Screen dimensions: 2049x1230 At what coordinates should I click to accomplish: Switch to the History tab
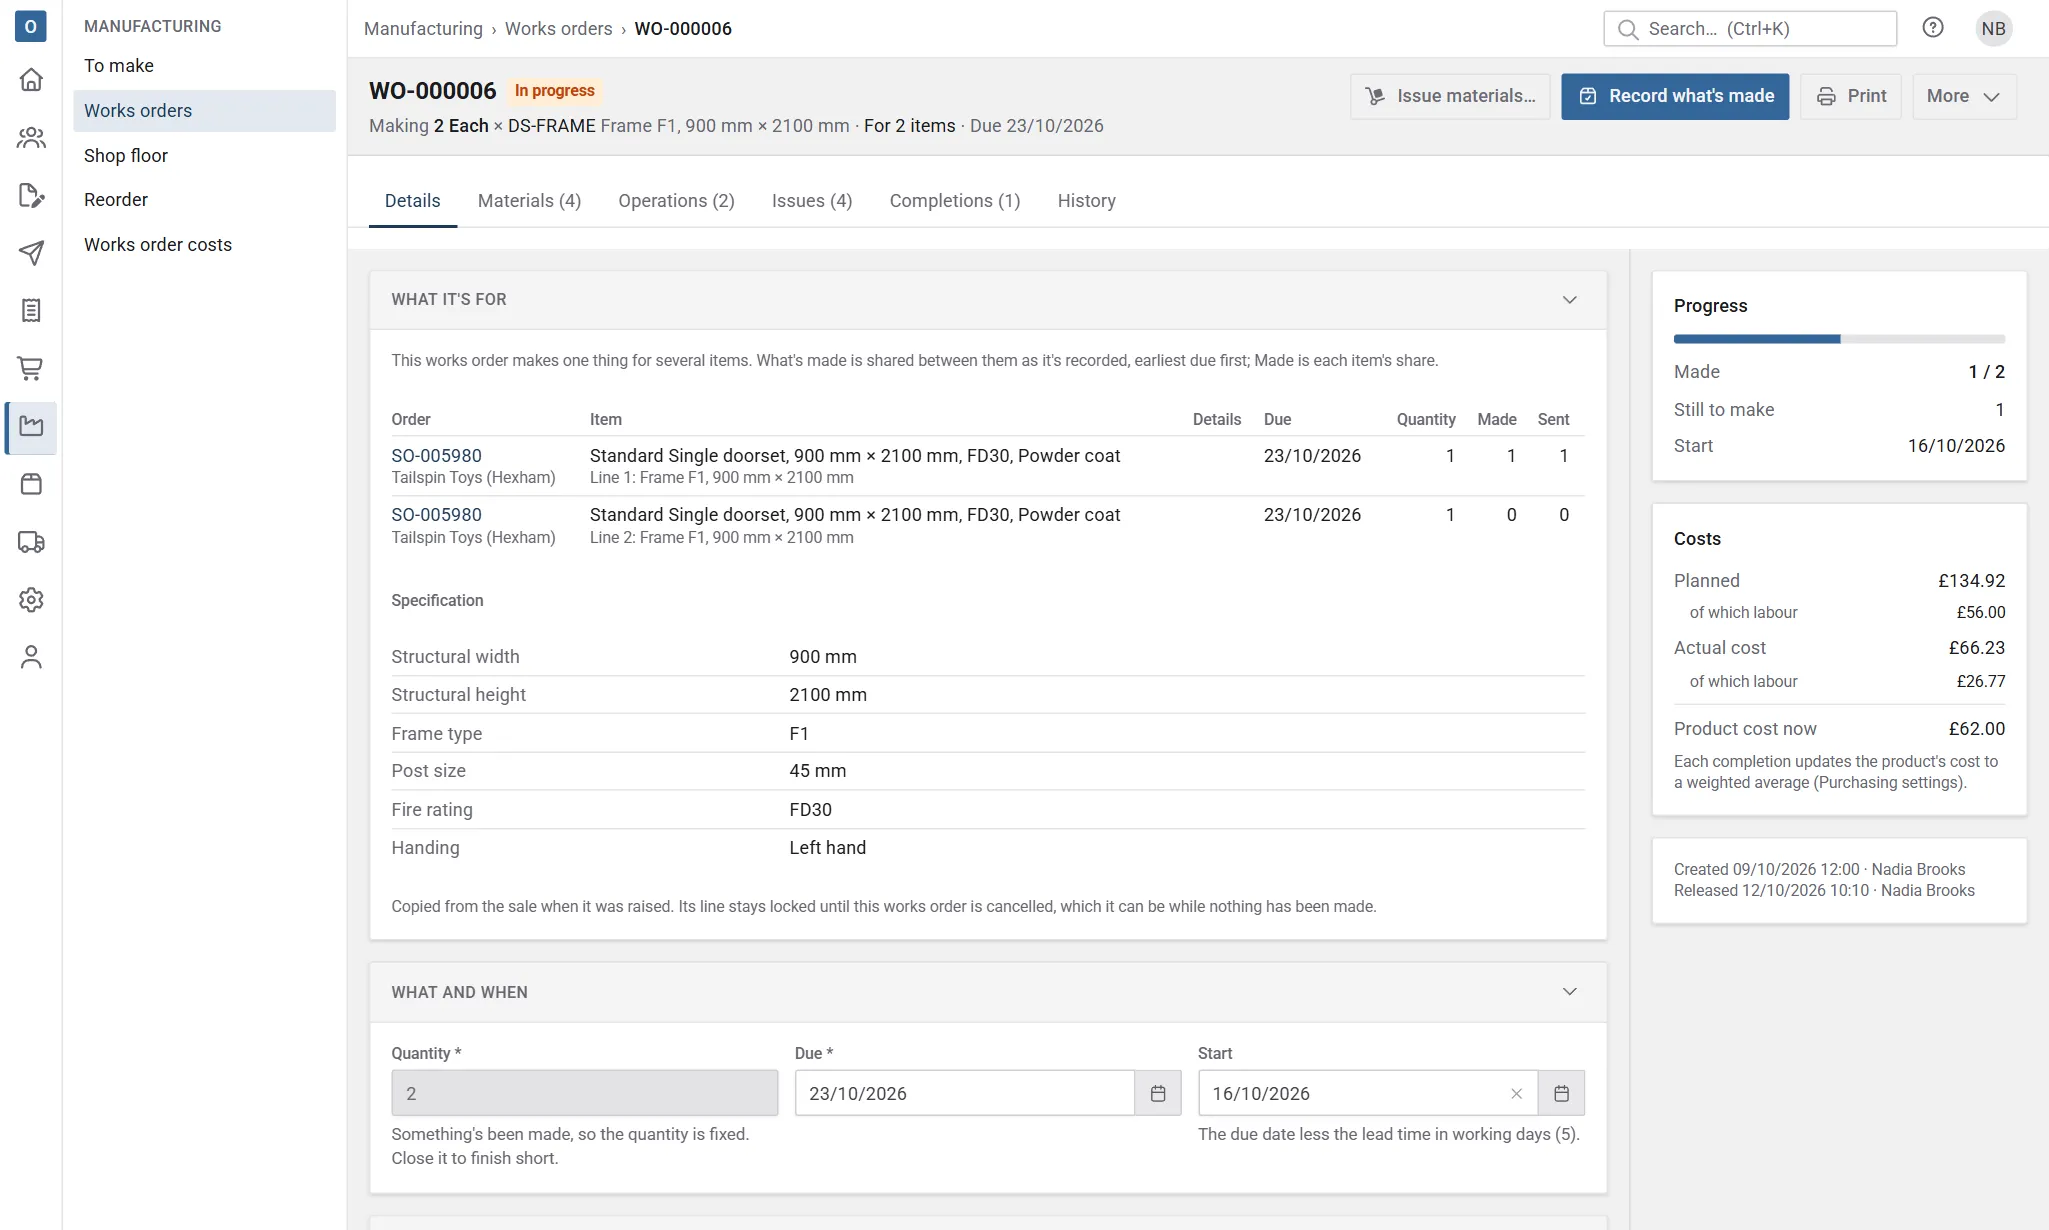(1086, 201)
